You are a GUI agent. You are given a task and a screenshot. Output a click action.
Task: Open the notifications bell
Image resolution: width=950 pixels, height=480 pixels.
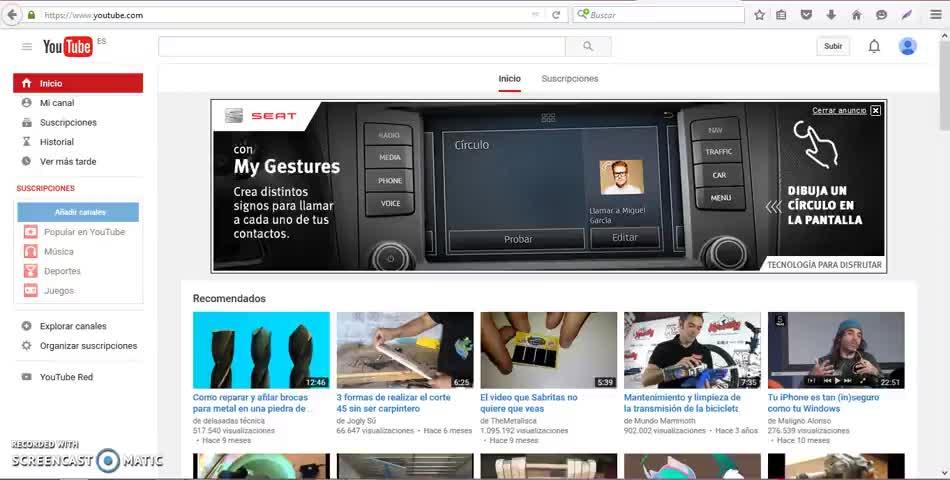(874, 46)
